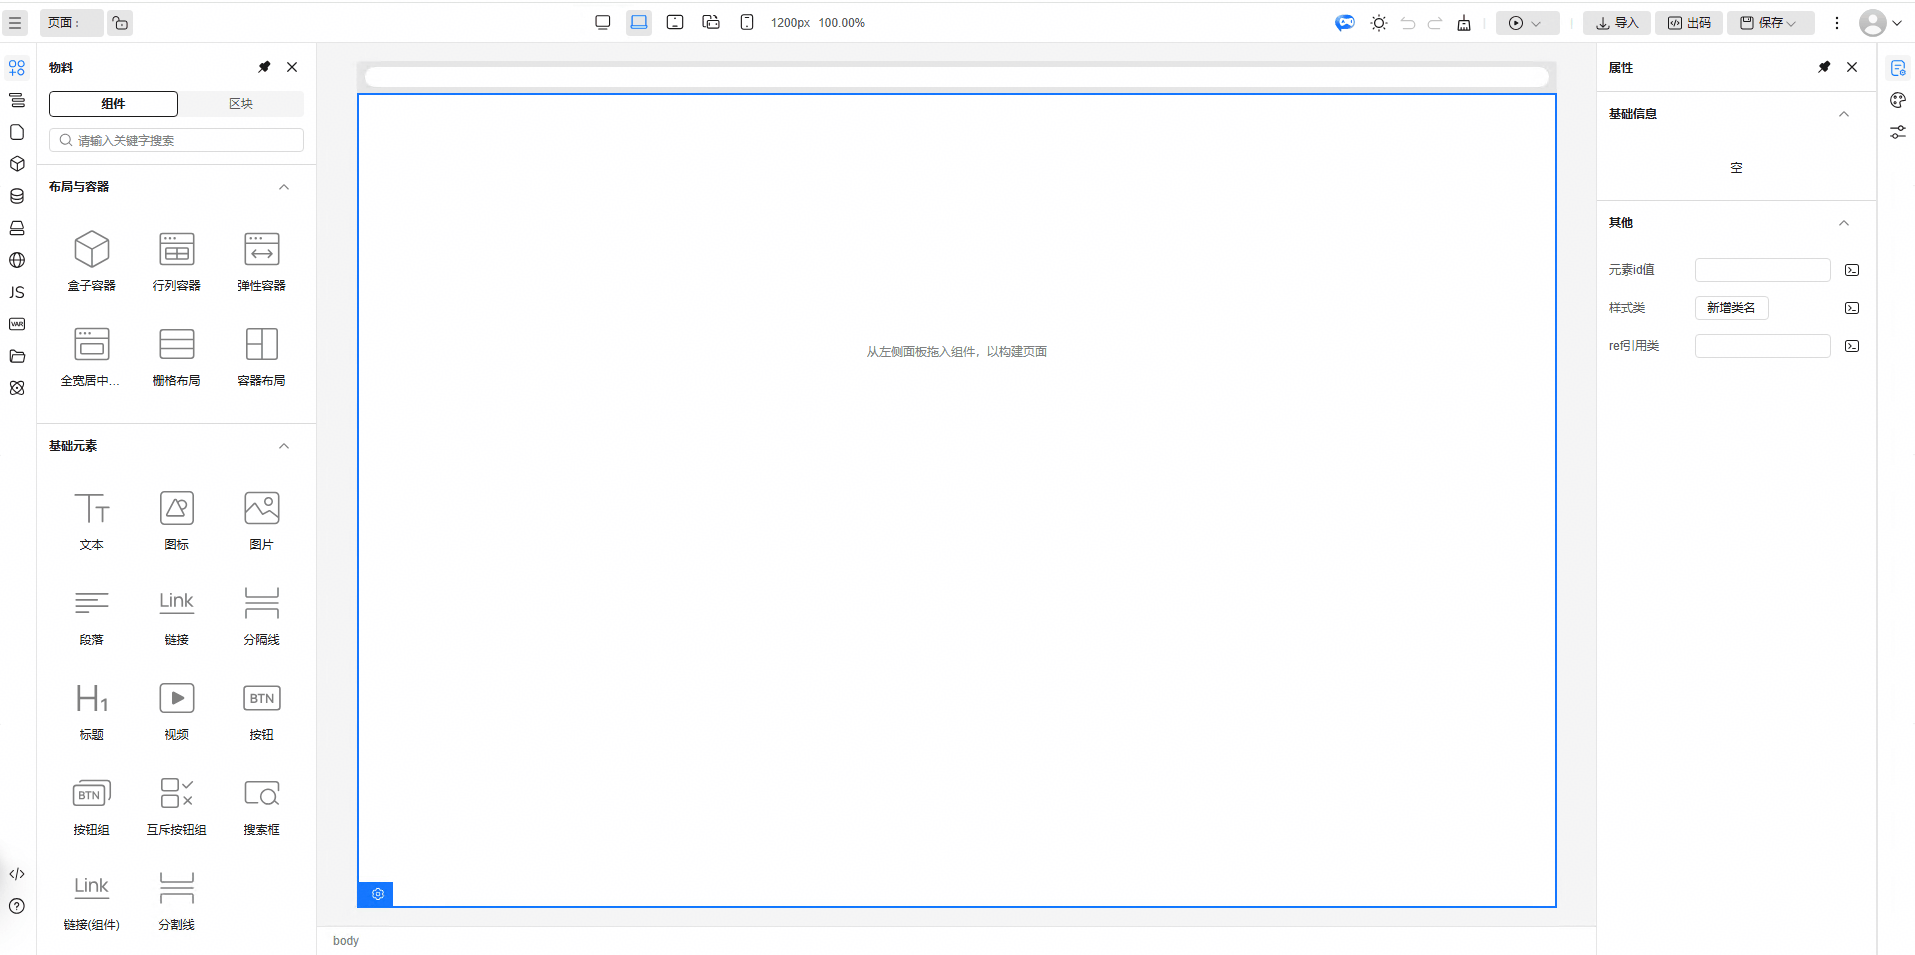Open the atom-shaped sidebar plugin icon
1915x955 pixels.
(17, 388)
